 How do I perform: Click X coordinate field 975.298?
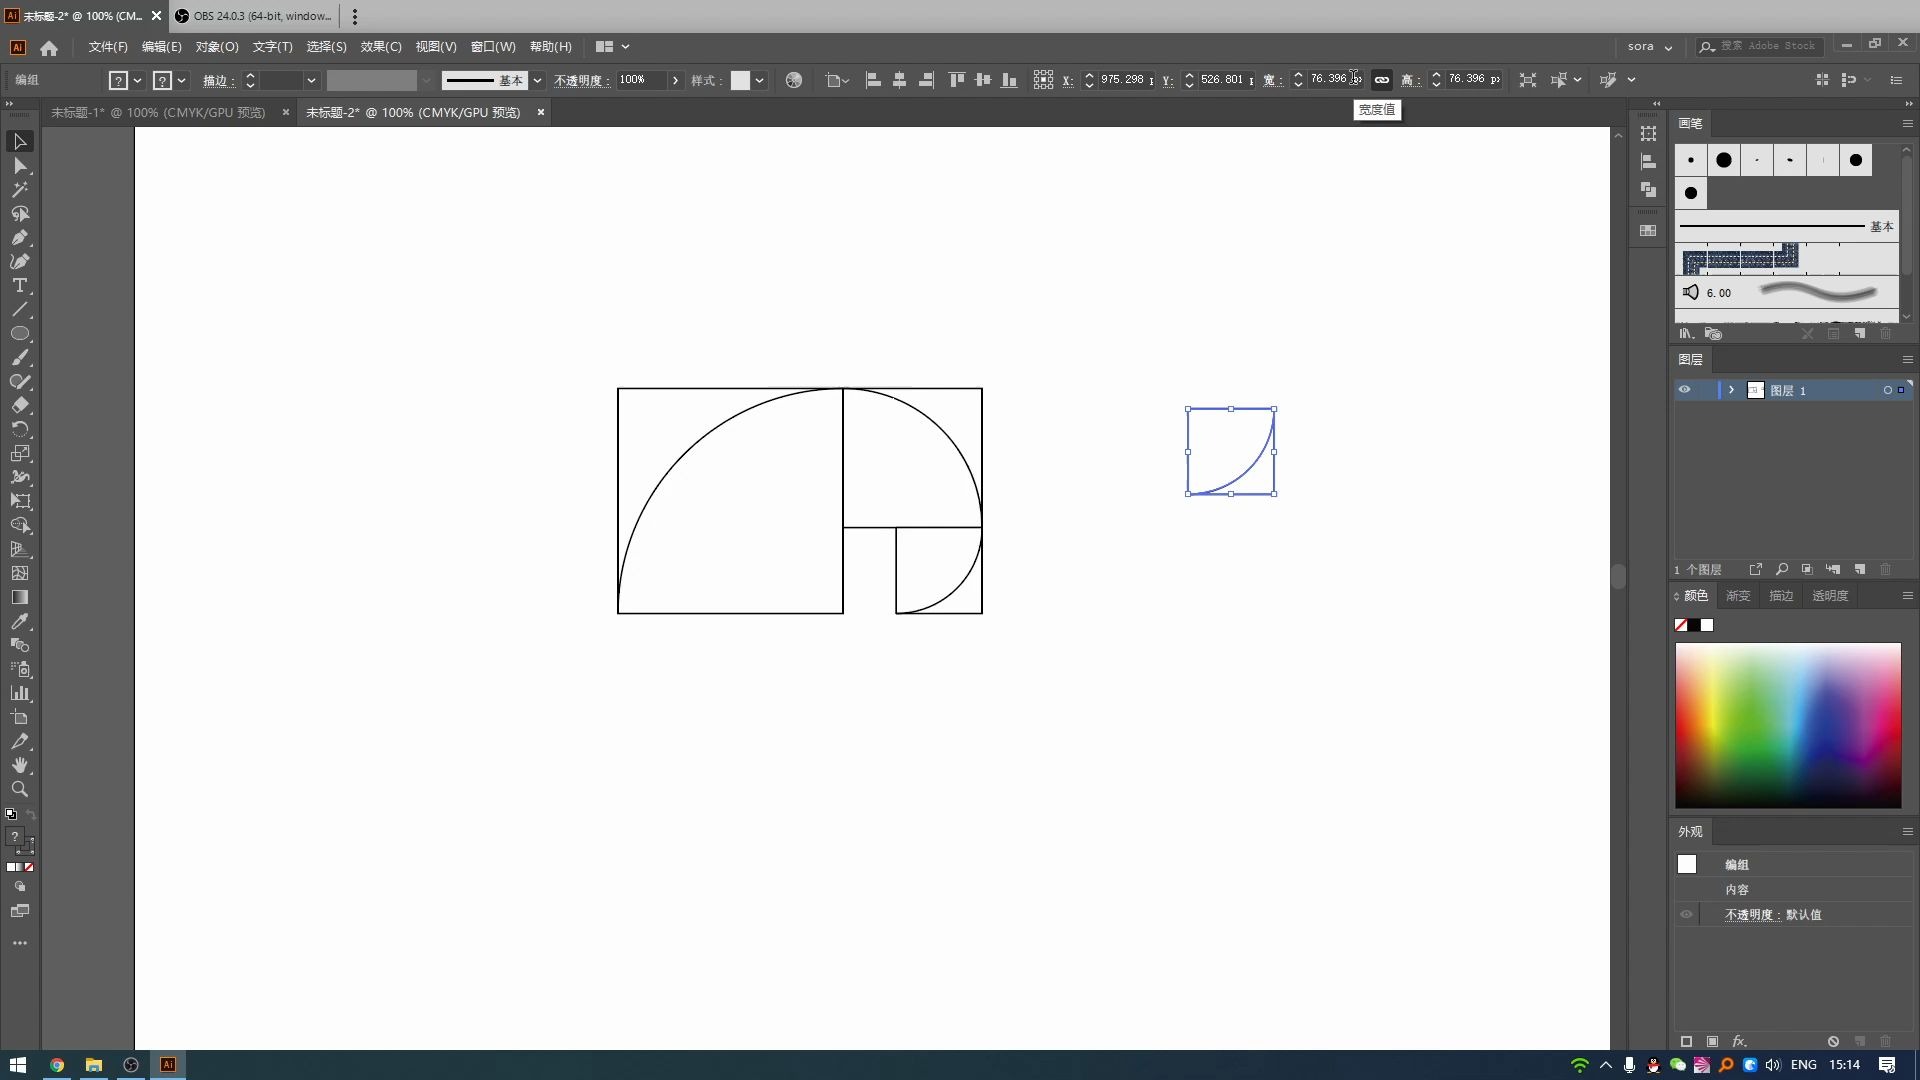(x=1126, y=80)
